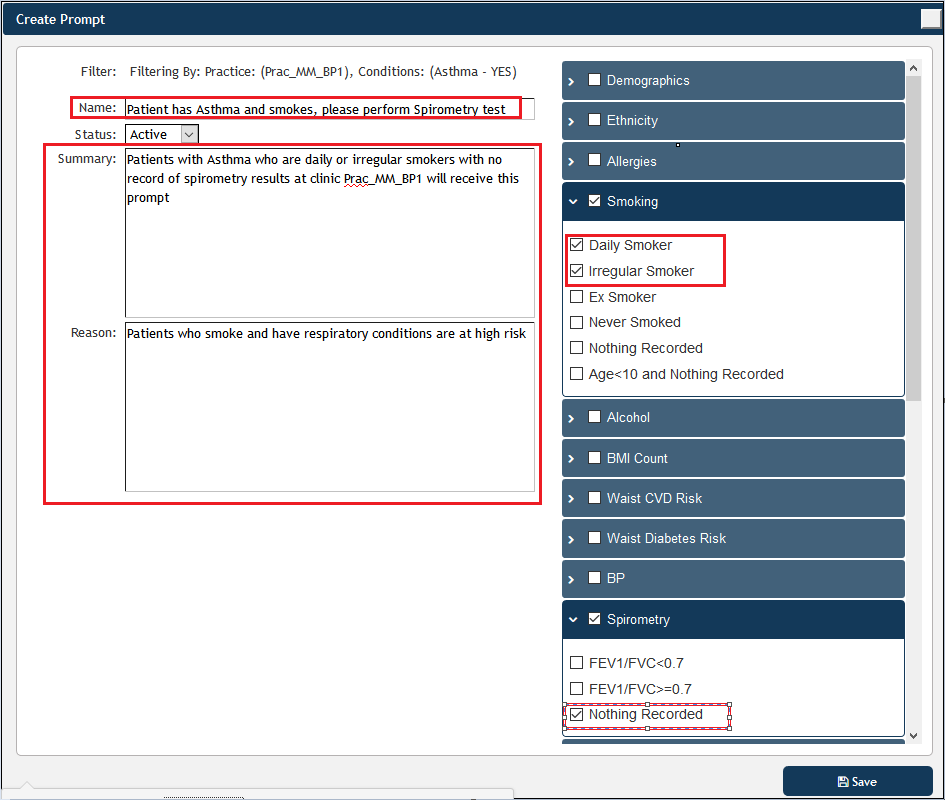This screenshot has width=945, height=800.
Task: Click the window button in the Create Prompt title bar
Action: click(x=931, y=19)
